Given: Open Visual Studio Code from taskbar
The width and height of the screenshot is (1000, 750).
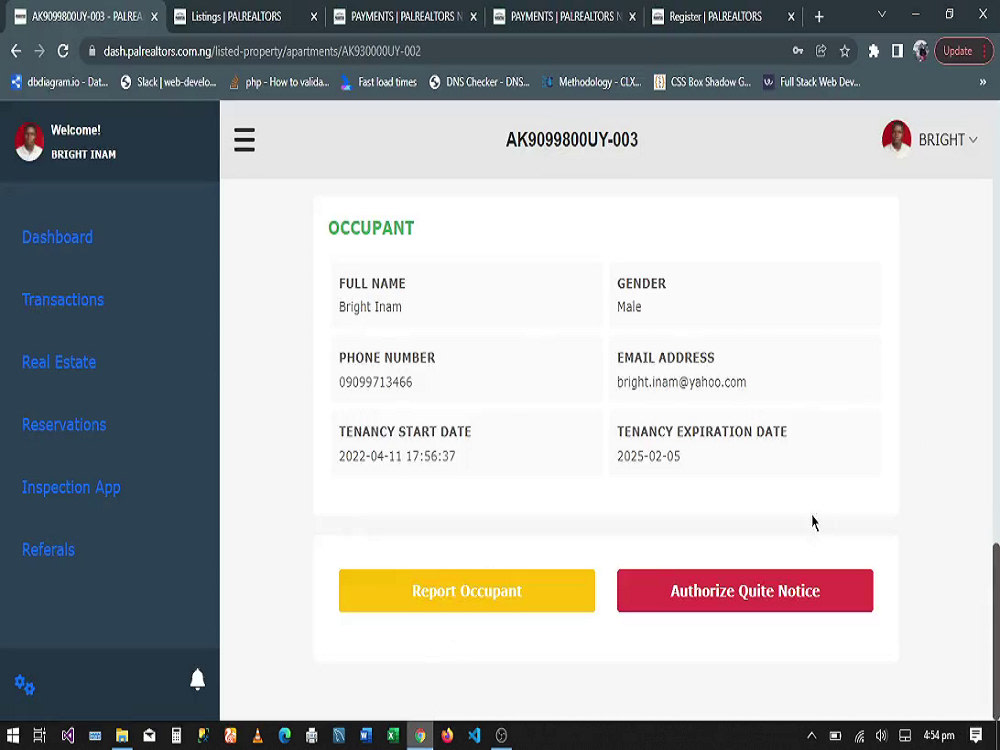Looking at the screenshot, I should pyautogui.click(x=474, y=735).
